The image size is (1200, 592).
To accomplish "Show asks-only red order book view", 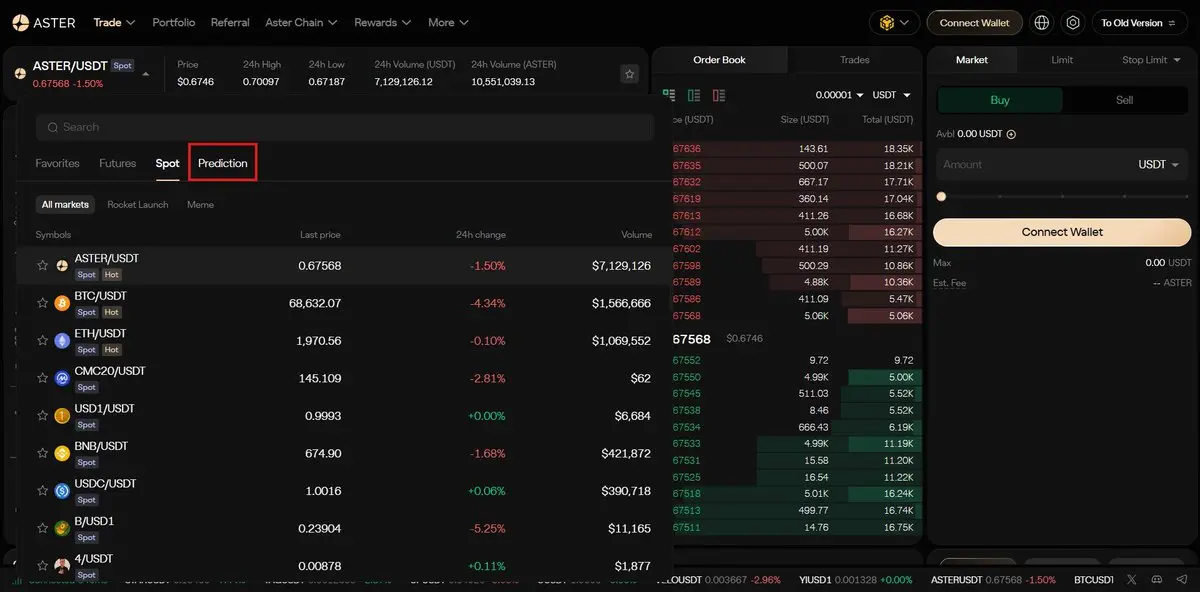I will [719, 95].
